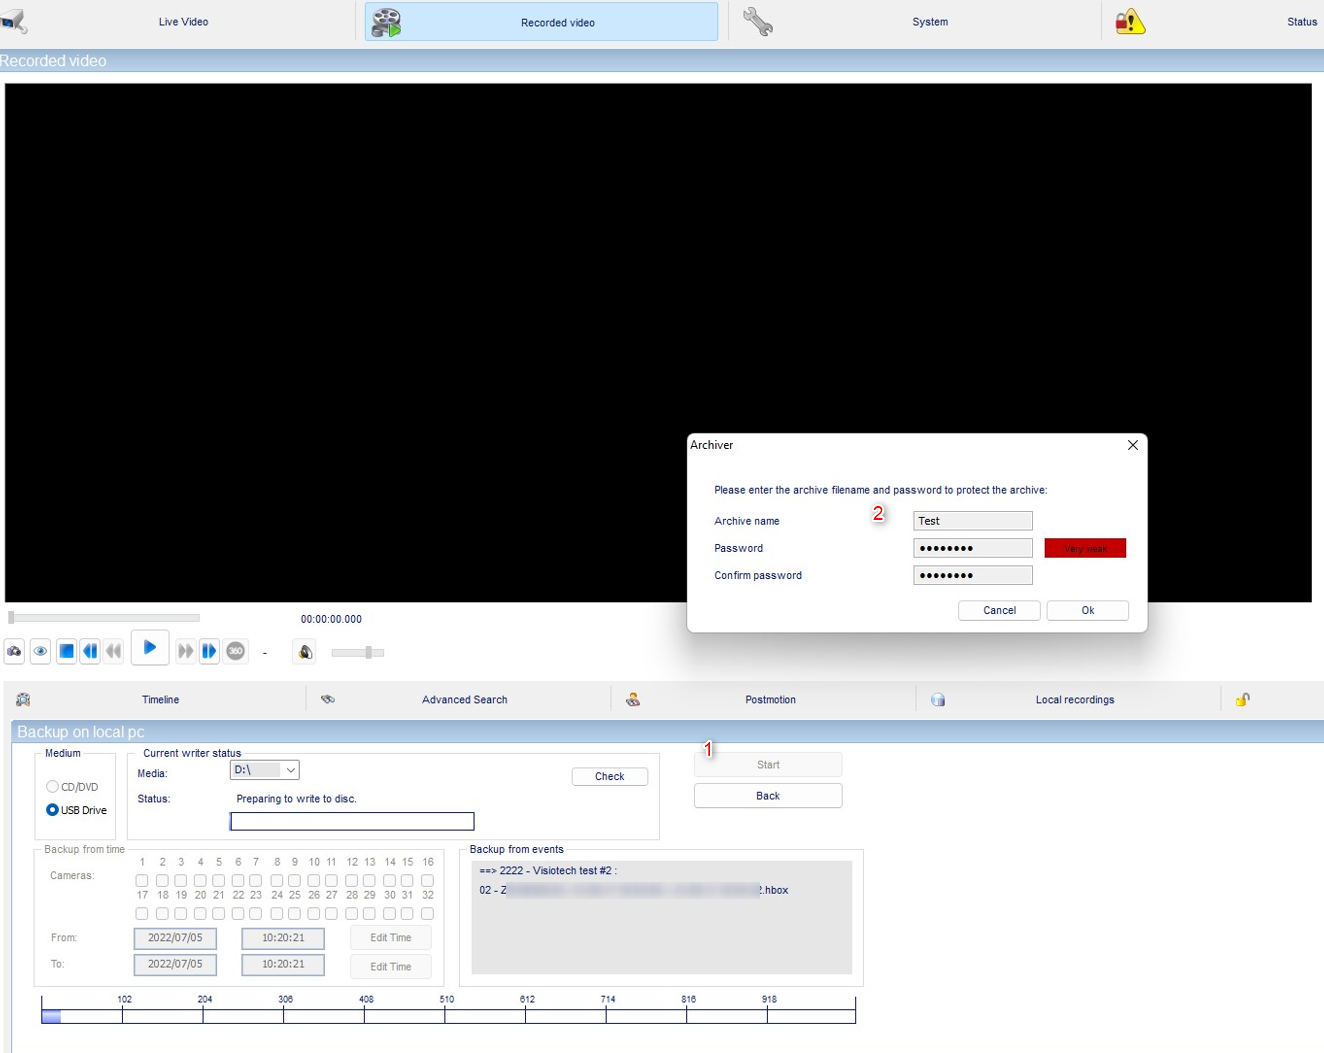Click the unlock padlock icon near Local recordings
Image resolution: width=1324 pixels, height=1053 pixels.
pos(1243,699)
